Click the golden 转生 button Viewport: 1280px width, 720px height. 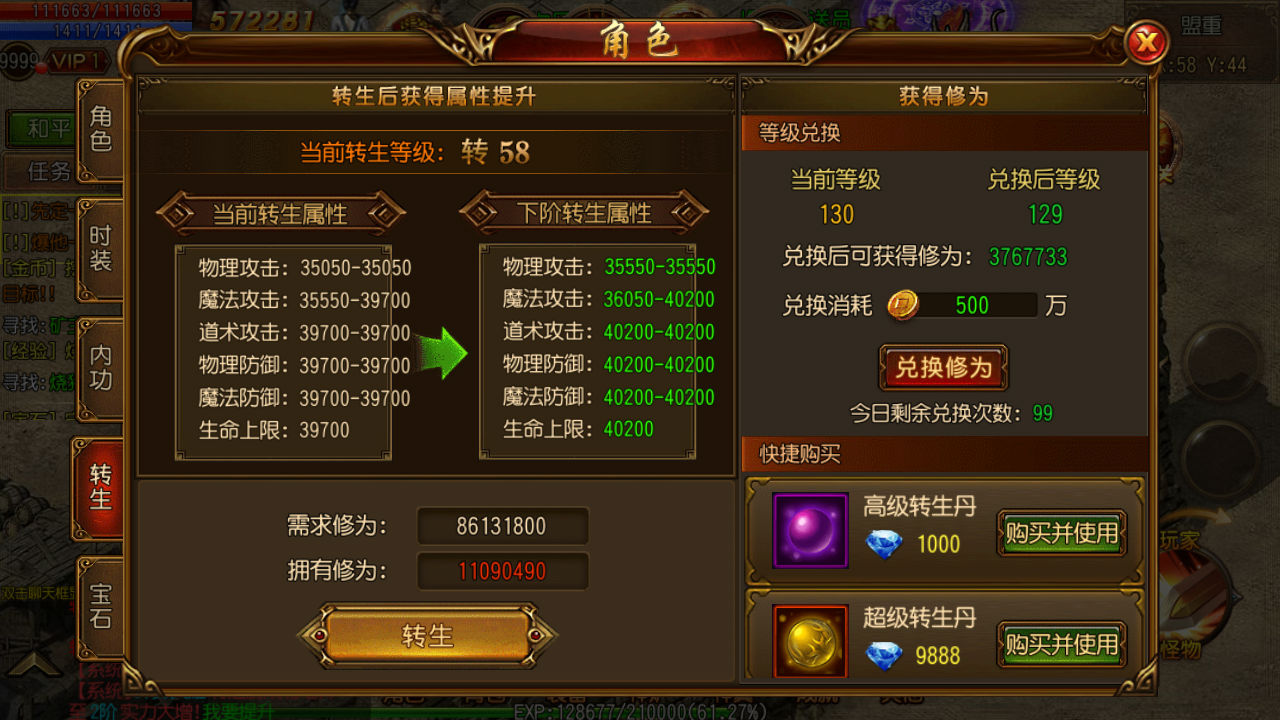point(428,635)
